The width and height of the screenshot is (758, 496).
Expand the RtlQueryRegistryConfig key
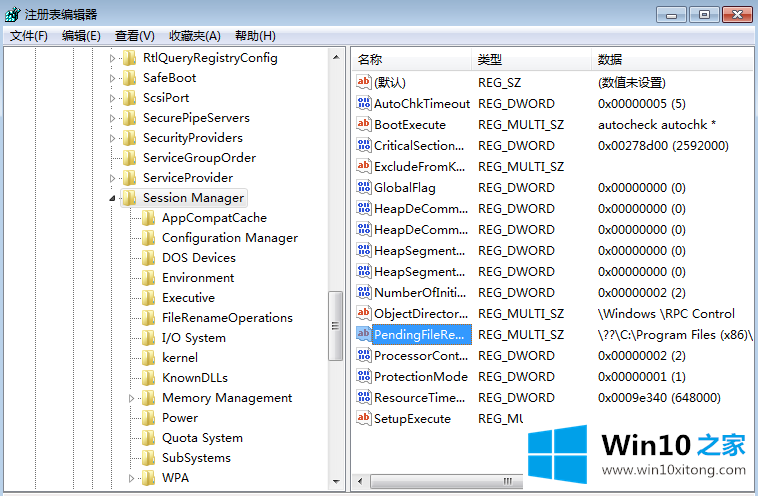112,58
